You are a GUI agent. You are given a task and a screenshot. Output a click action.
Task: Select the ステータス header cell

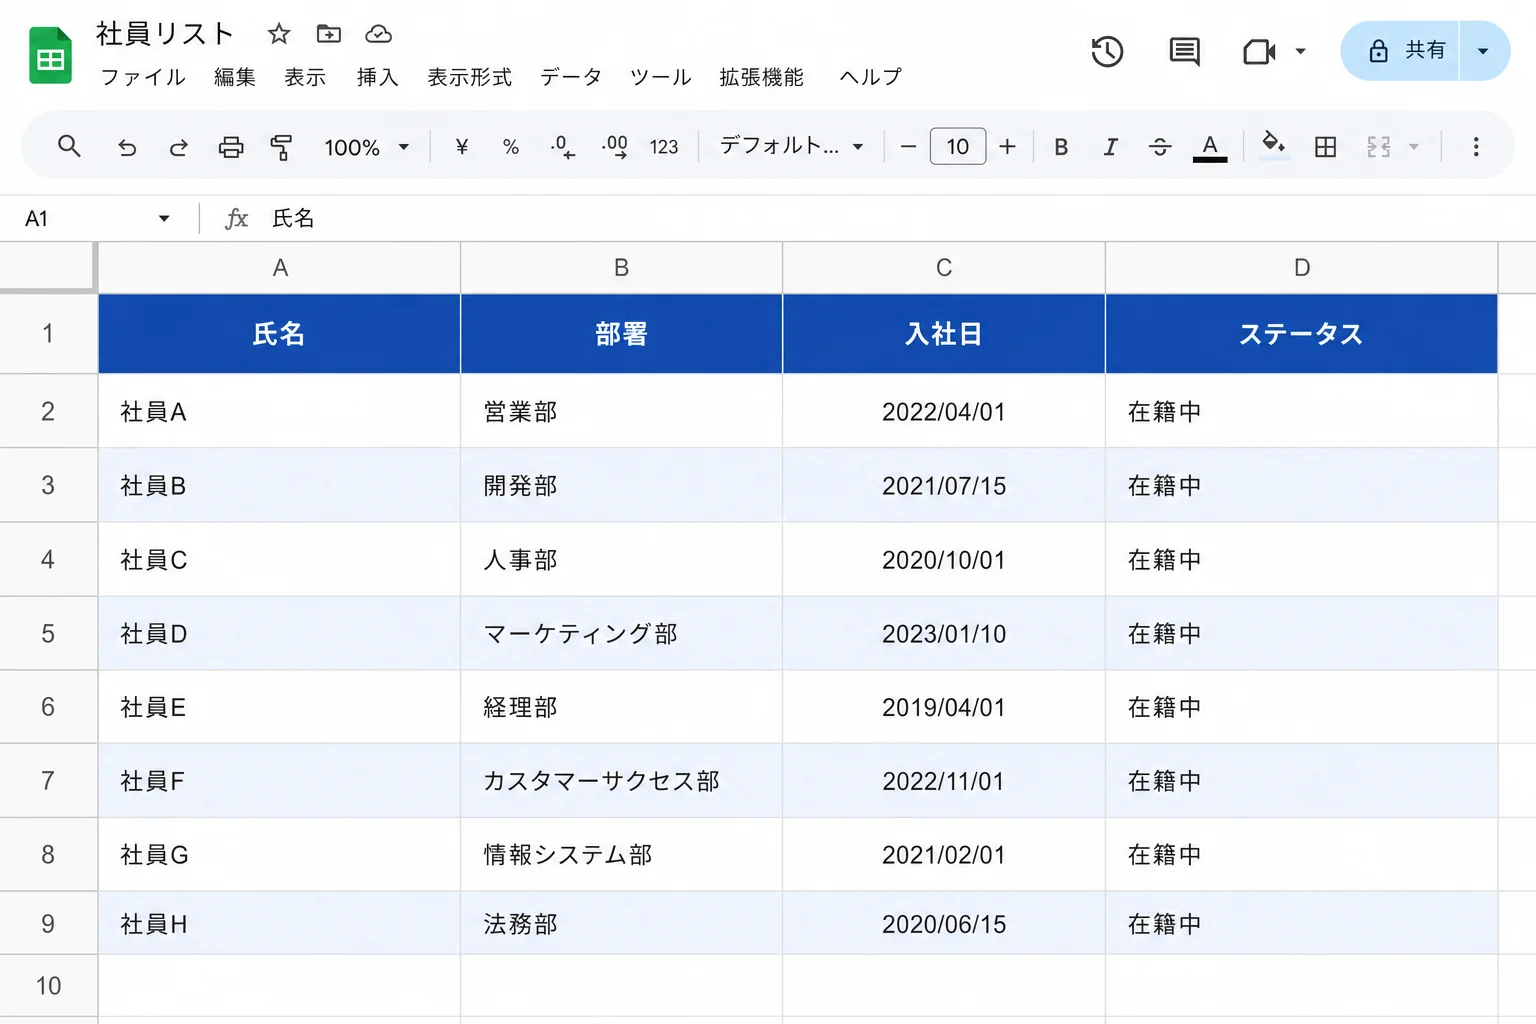(1301, 334)
